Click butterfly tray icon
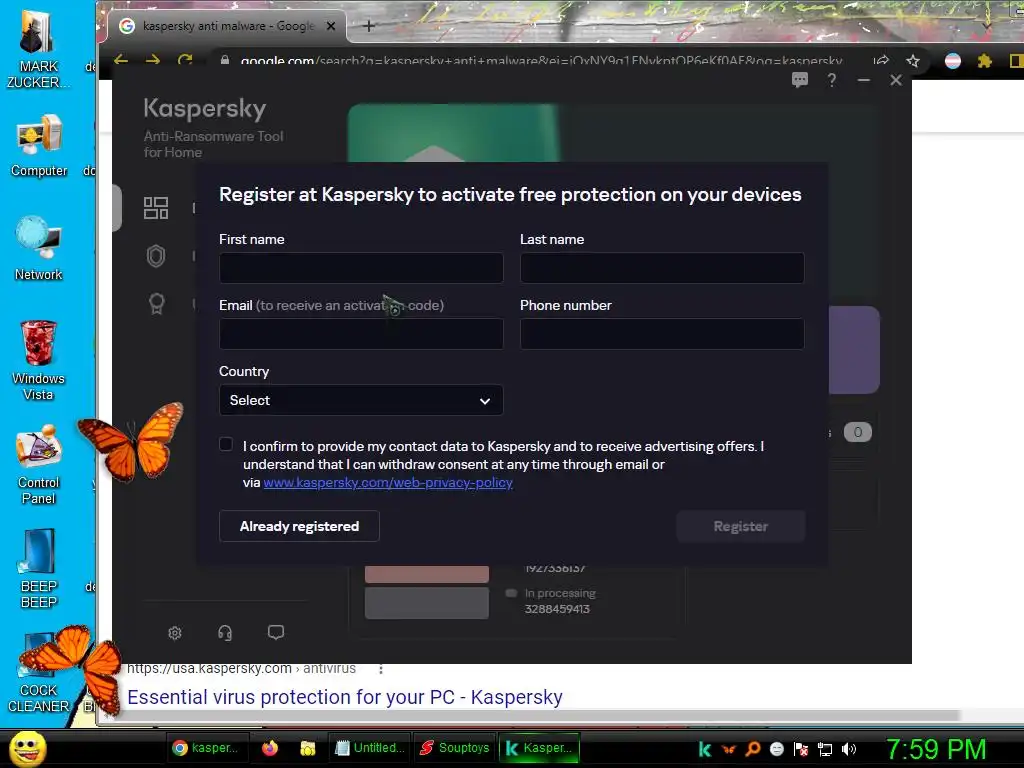Image resolution: width=1024 pixels, height=768 pixels. click(x=729, y=749)
